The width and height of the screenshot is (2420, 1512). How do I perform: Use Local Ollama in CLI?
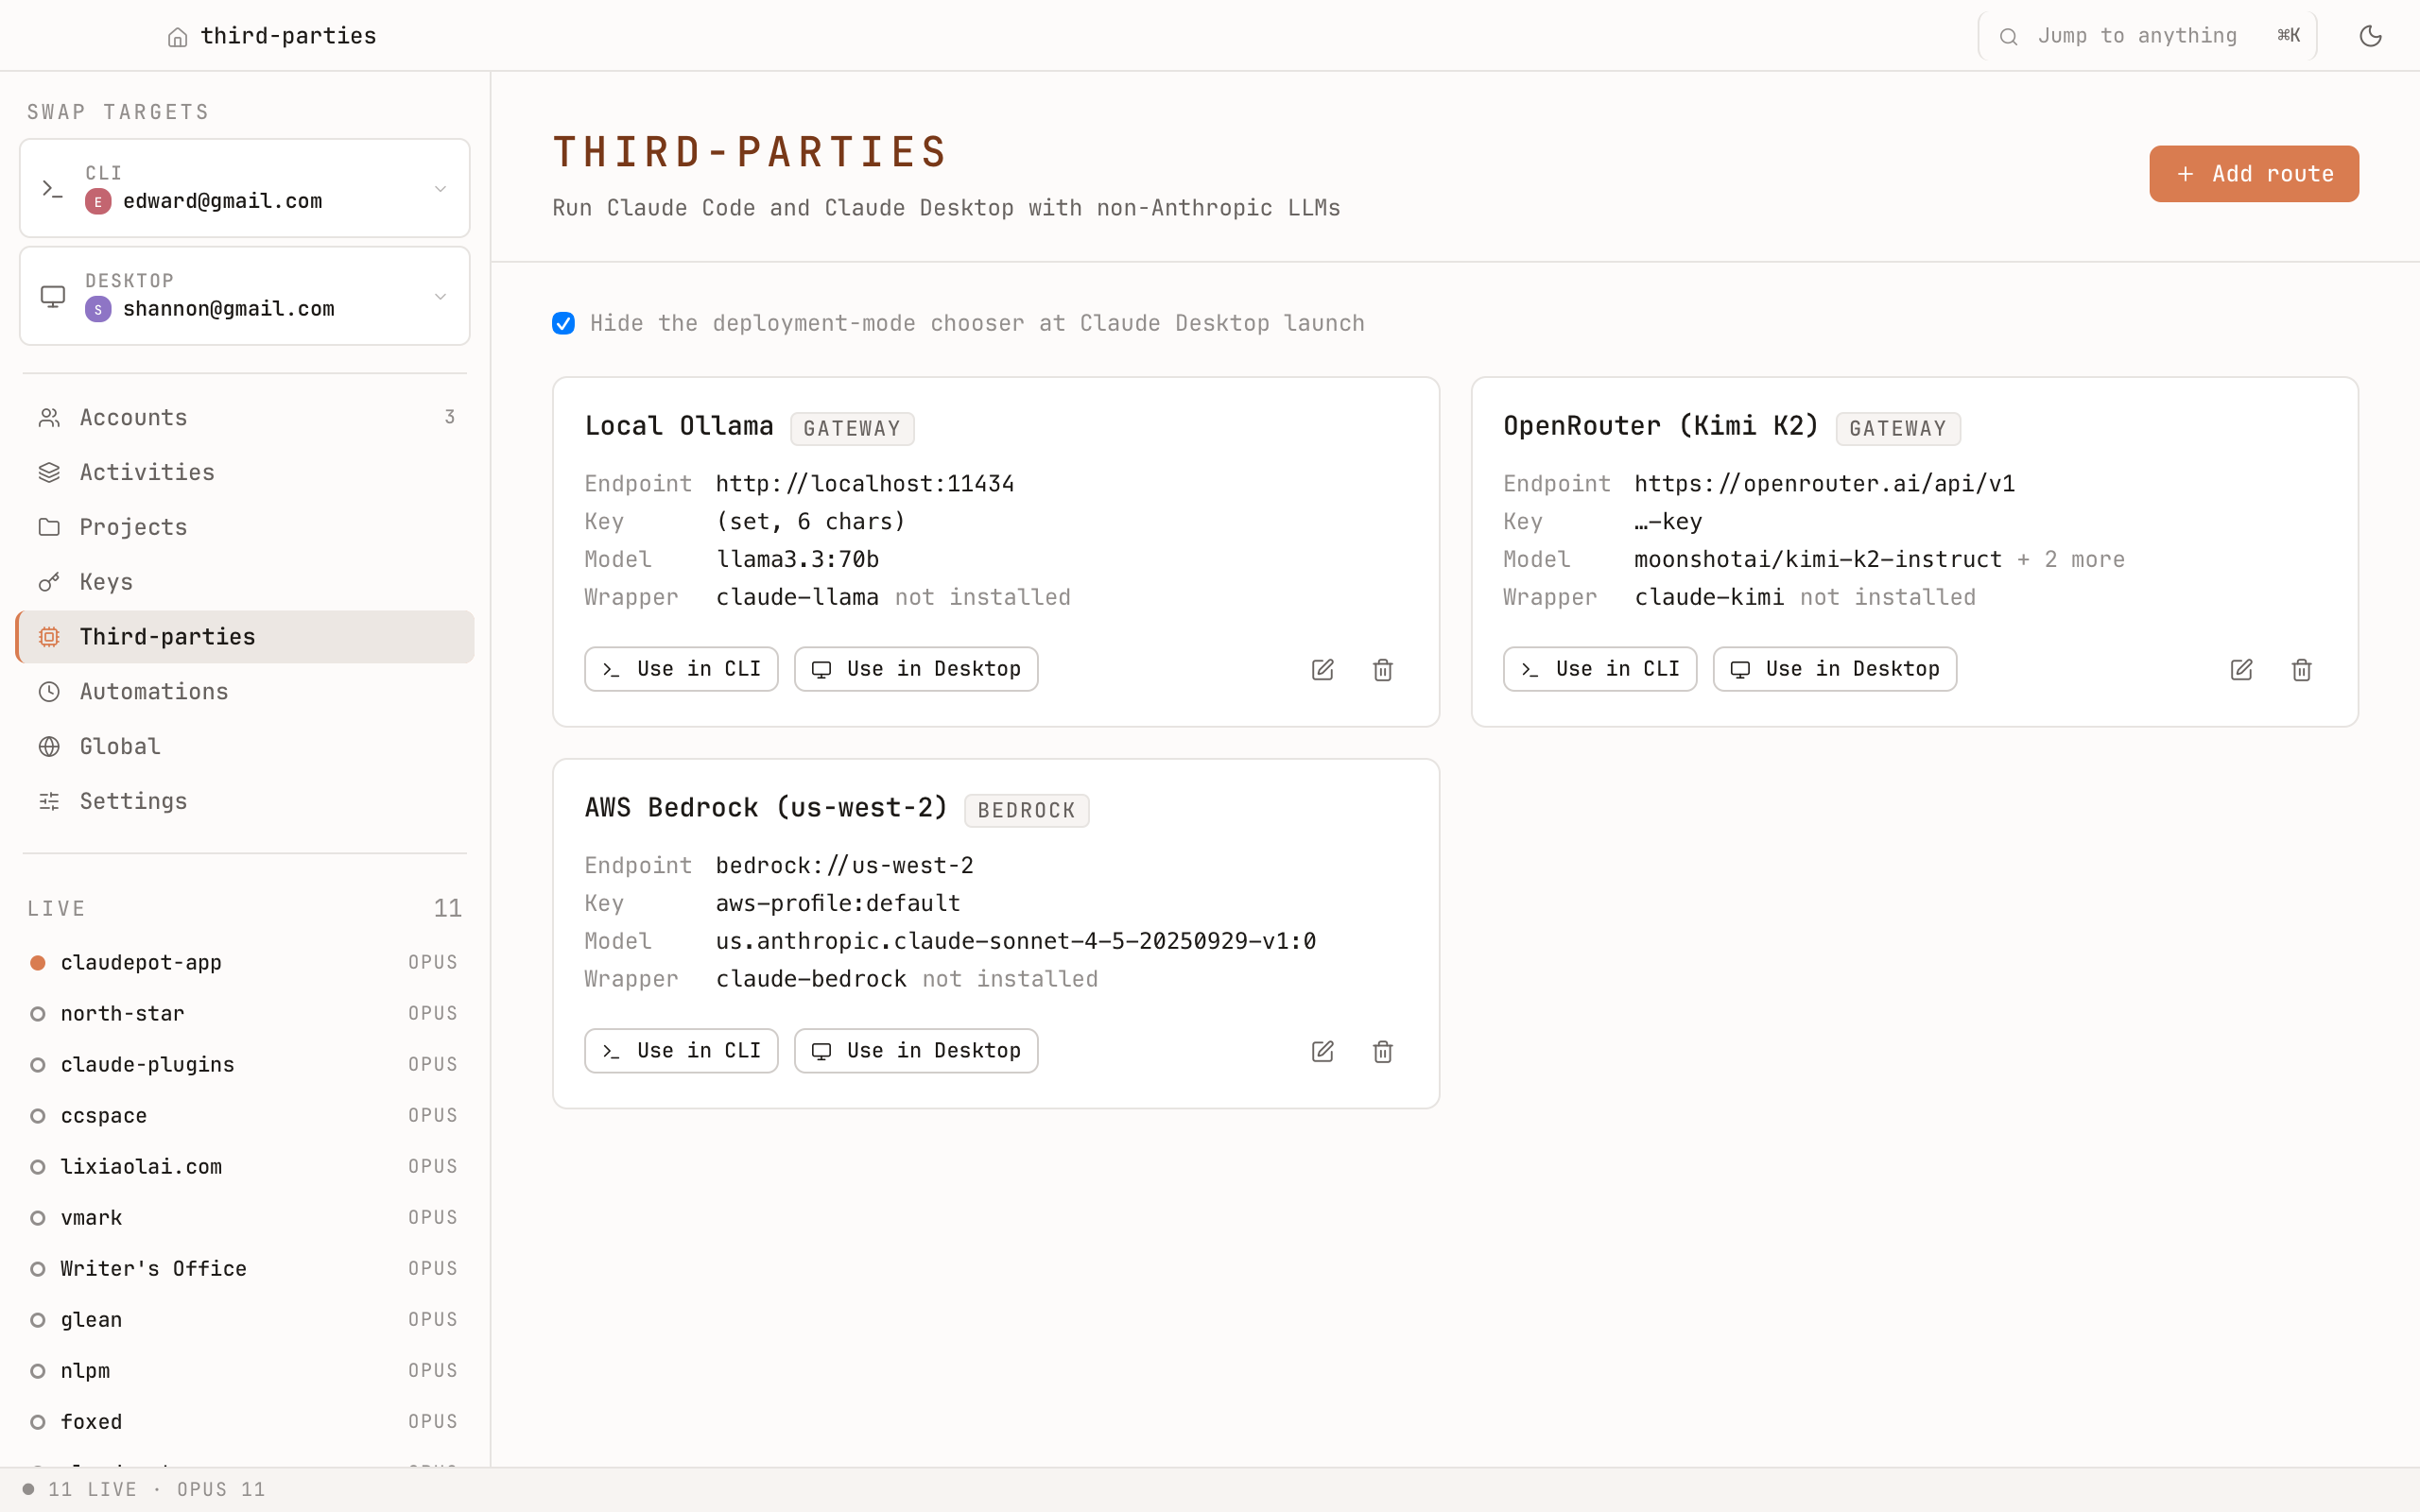click(680, 669)
